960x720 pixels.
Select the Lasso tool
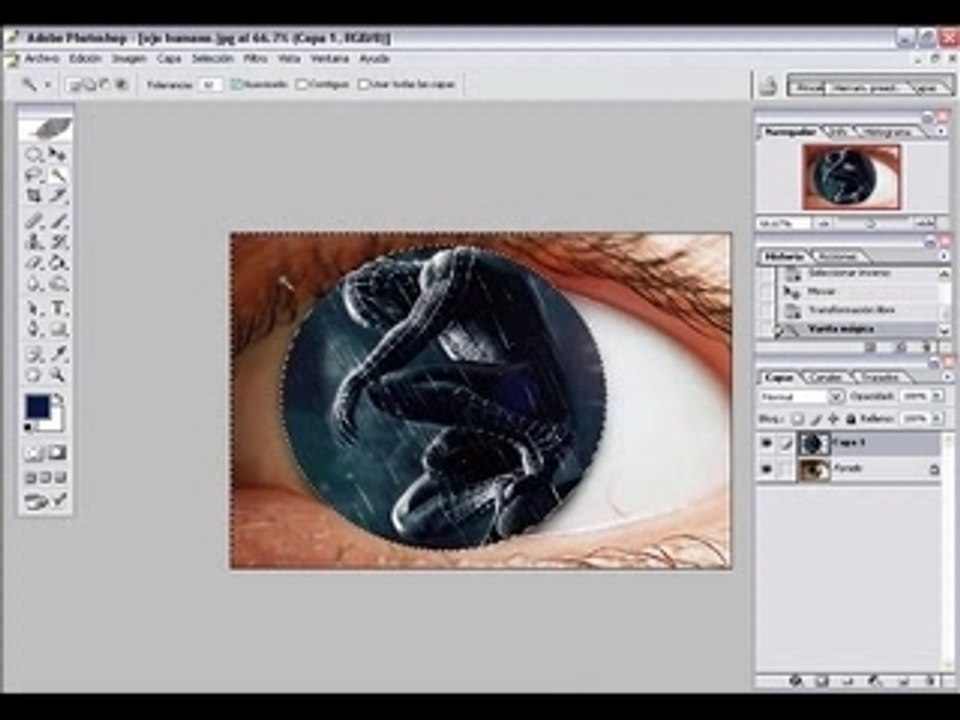(x=34, y=176)
